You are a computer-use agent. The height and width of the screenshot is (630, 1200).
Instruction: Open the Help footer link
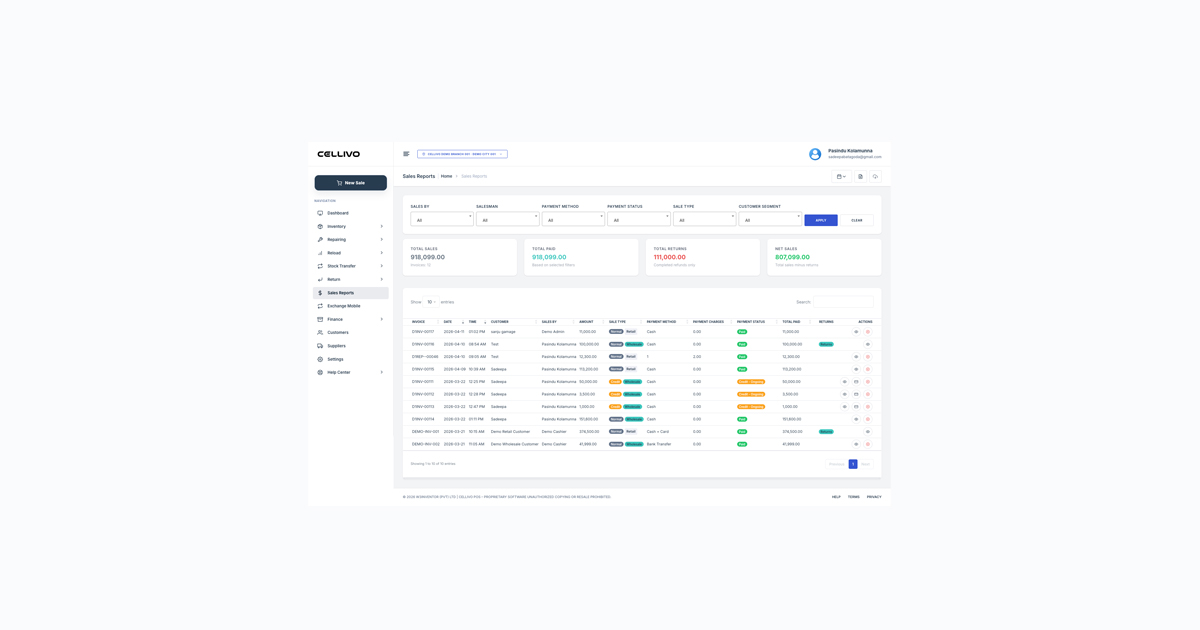tap(836, 497)
